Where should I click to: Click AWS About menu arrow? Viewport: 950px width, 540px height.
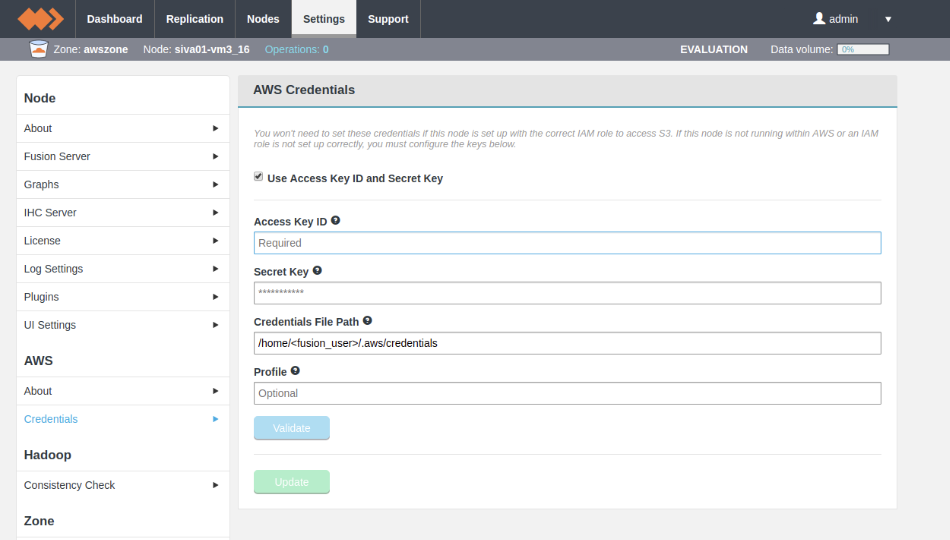(215, 391)
